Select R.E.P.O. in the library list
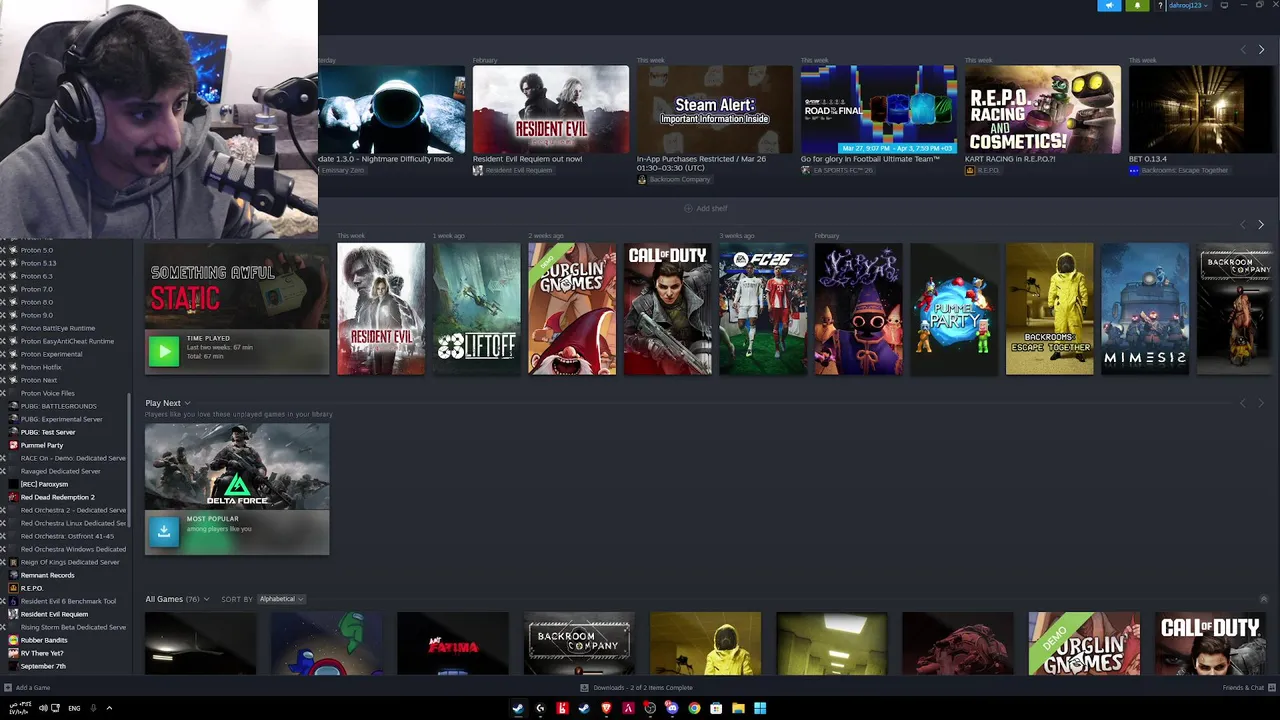The height and width of the screenshot is (720, 1280). [x=31, y=588]
